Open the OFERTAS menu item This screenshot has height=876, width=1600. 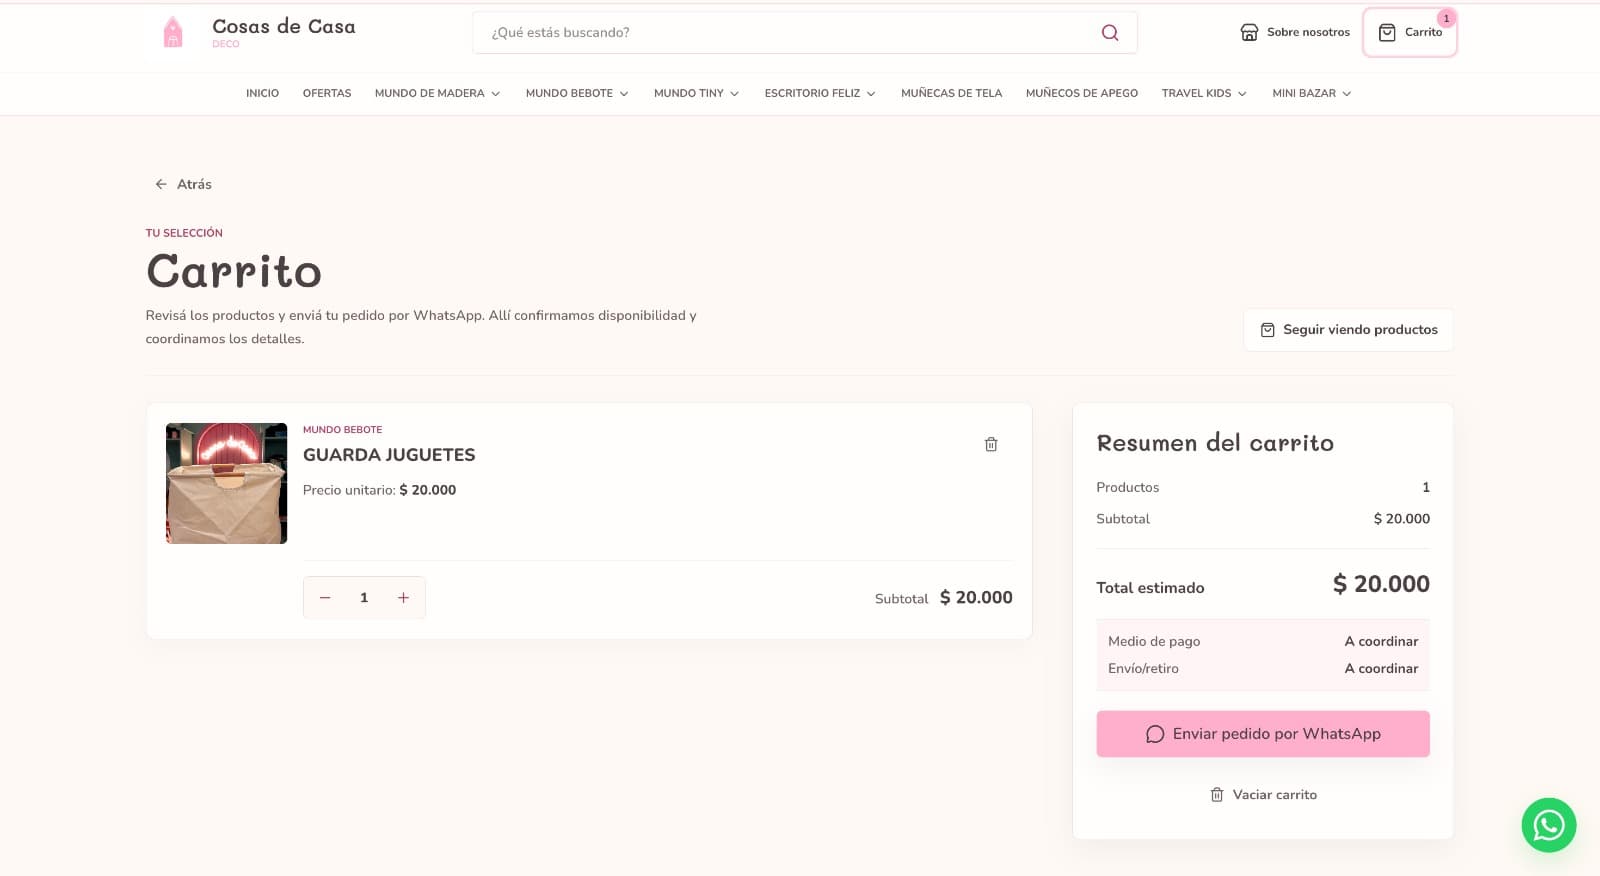pyautogui.click(x=327, y=93)
